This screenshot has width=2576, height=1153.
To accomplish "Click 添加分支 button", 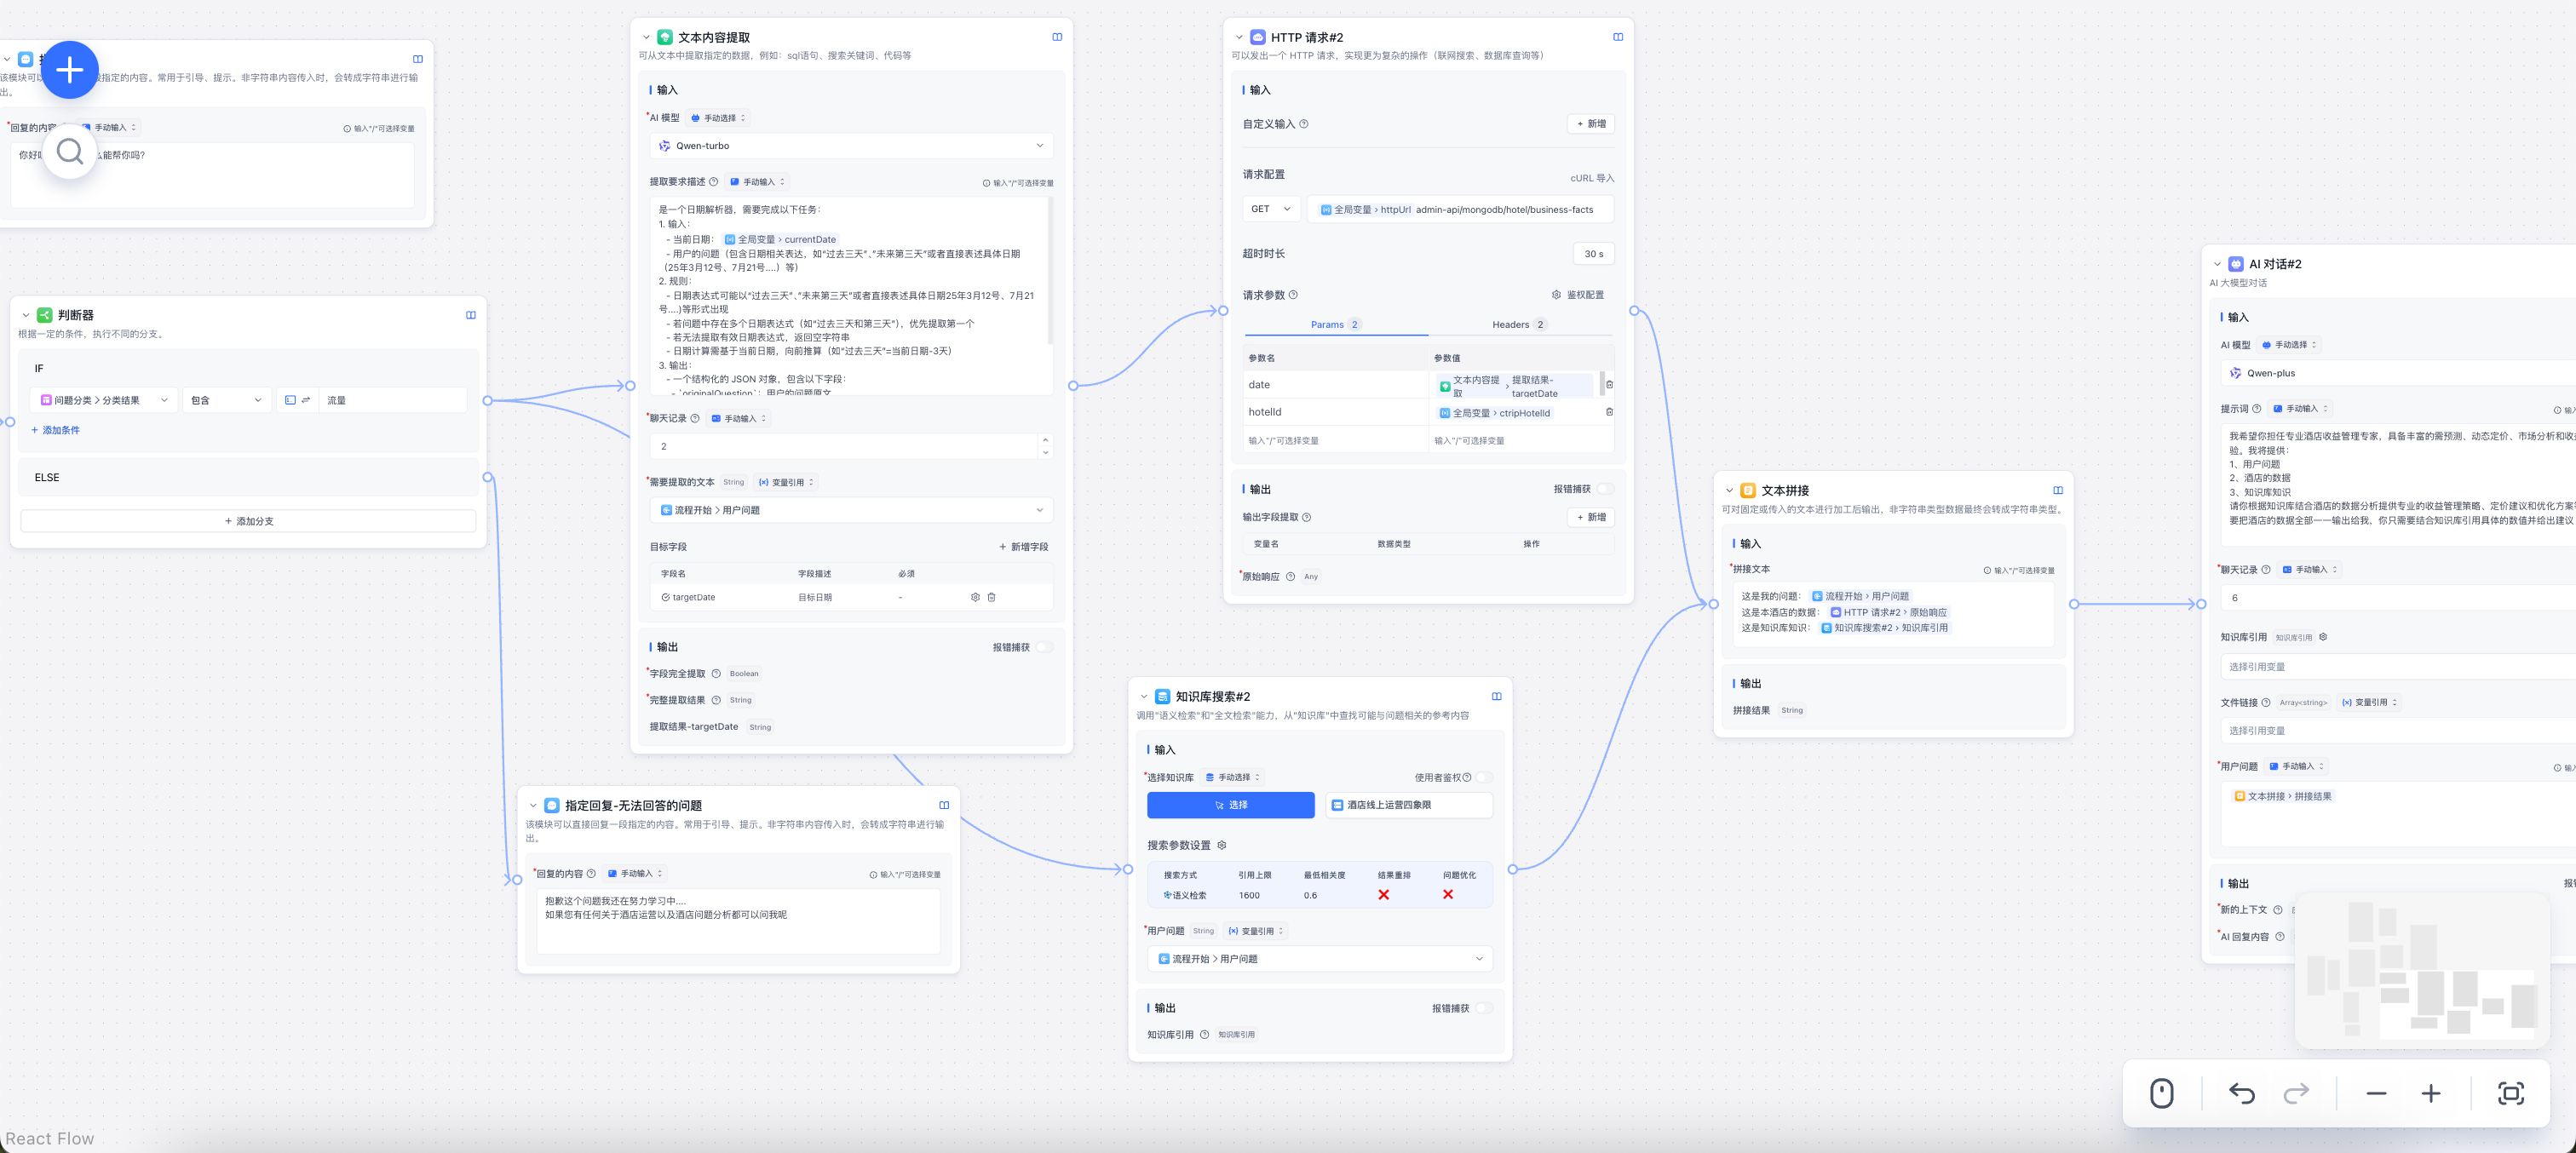I will pyautogui.click(x=248, y=521).
